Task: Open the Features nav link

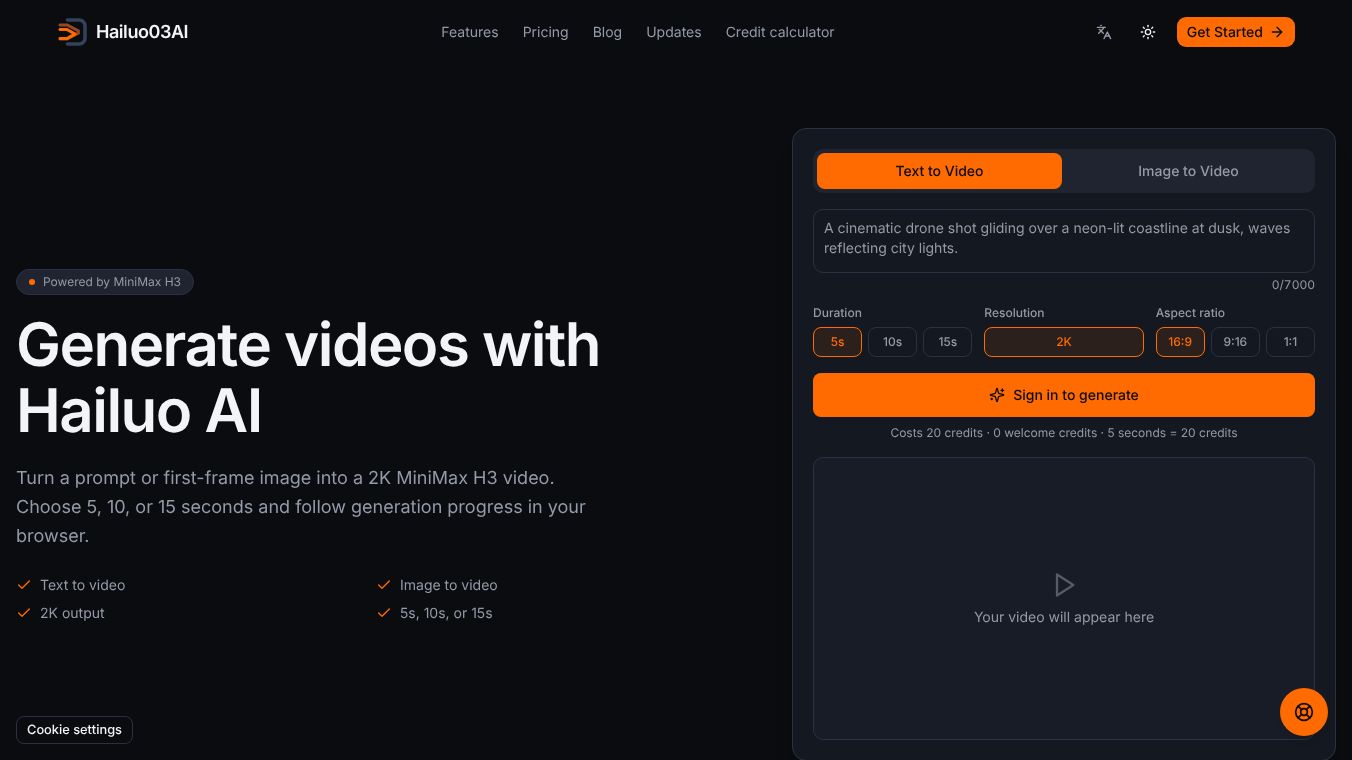Action: pos(470,32)
